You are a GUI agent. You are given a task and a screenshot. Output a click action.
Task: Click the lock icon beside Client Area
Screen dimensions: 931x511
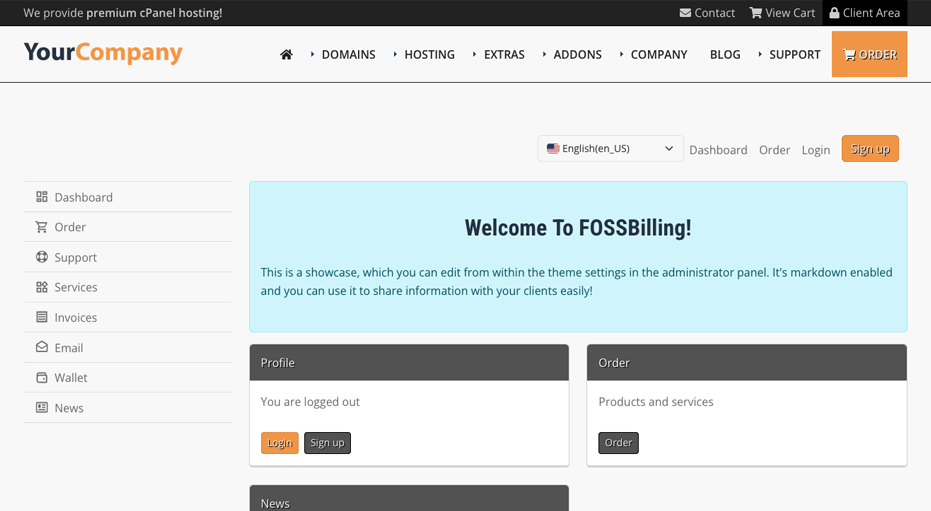coord(834,13)
